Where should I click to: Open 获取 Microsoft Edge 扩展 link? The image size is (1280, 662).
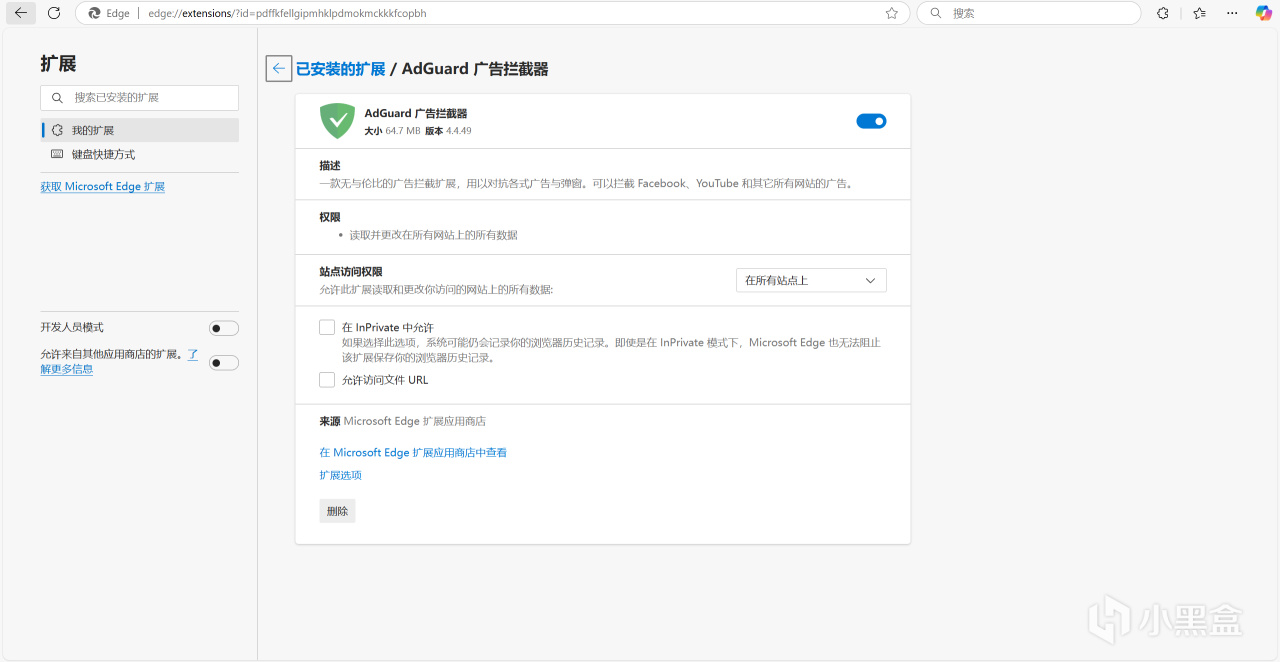pos(103,187)
